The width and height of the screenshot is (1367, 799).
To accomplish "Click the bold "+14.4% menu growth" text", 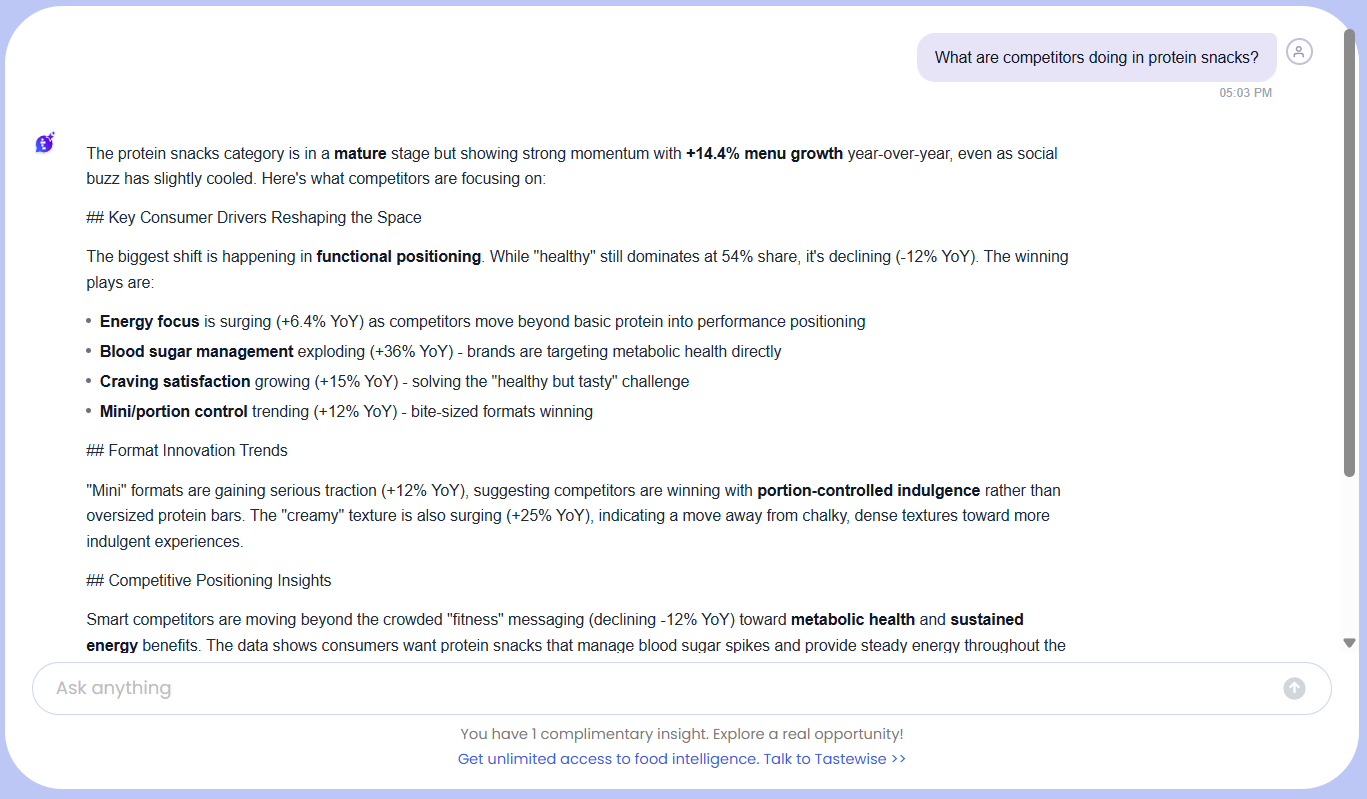I will click(x=764, y=153).
